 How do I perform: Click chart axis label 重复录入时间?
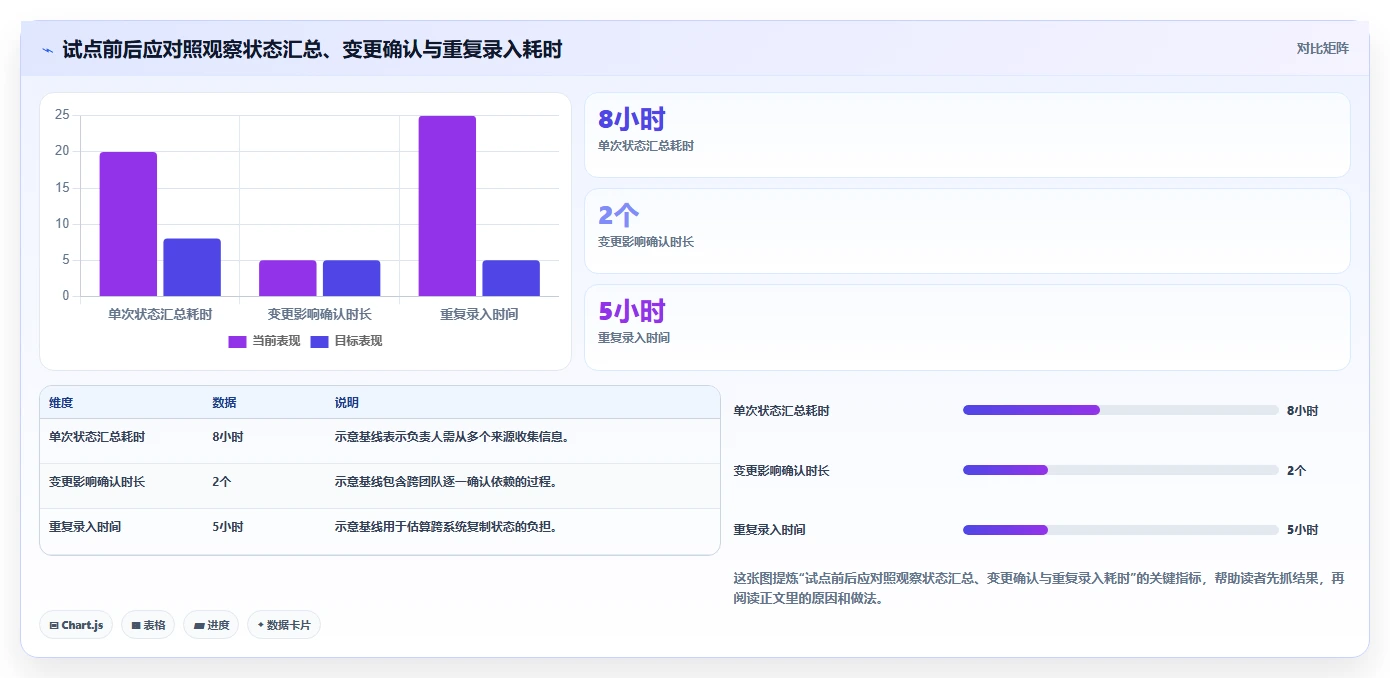tap(479, 314)
